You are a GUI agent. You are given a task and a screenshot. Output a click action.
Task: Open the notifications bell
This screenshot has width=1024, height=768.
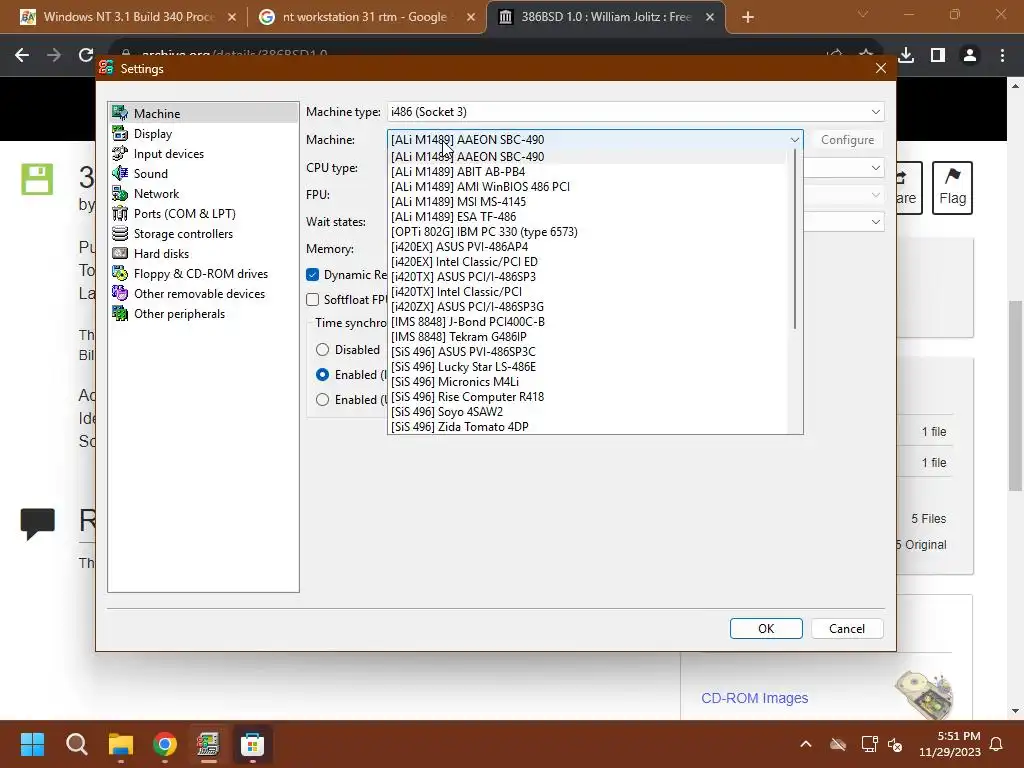tap(997, 744)
